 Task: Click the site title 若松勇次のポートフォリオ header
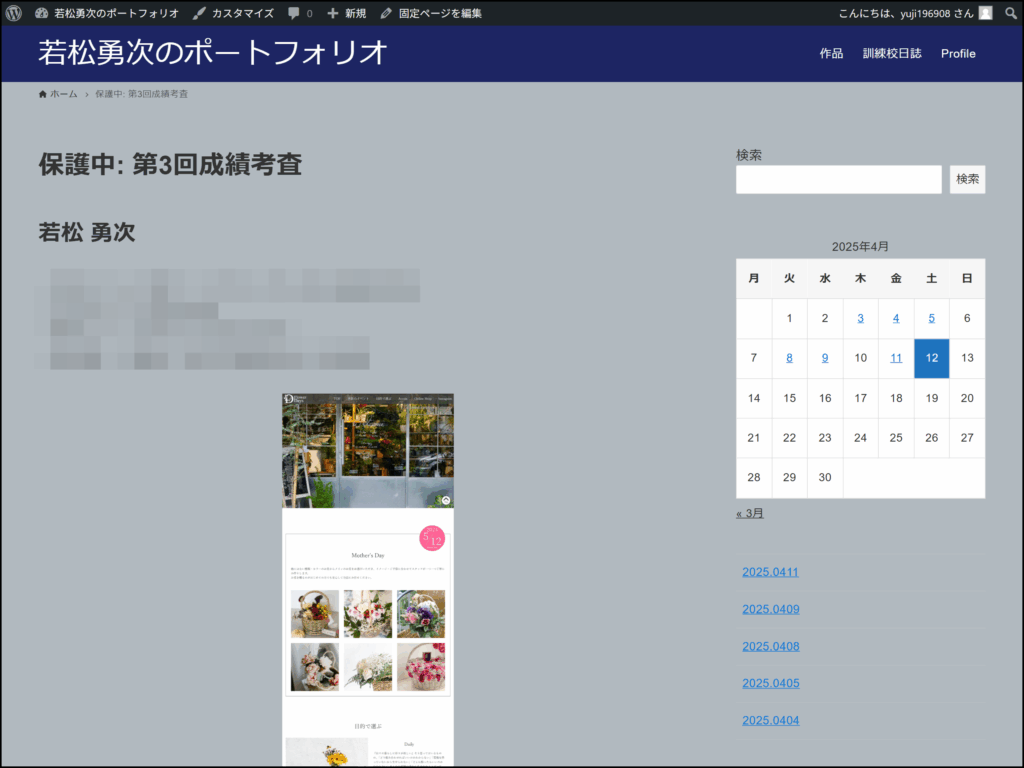click(x=213, y=53)
